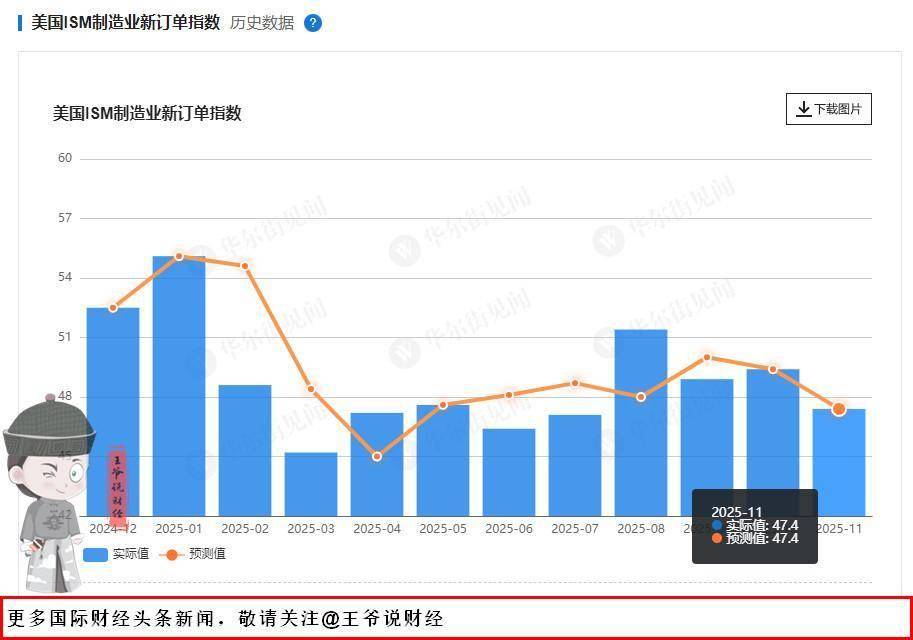Click the 历史数据 label in header
The width and height of the screenshot is (913, 640).
[262, 23]
